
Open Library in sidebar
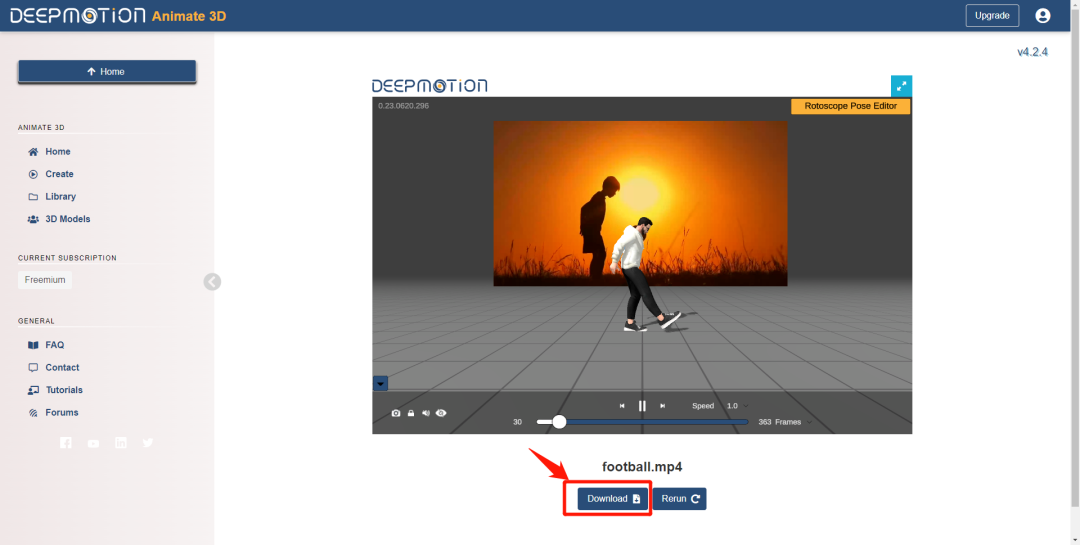pyautogui.click(x=60, y=196)
